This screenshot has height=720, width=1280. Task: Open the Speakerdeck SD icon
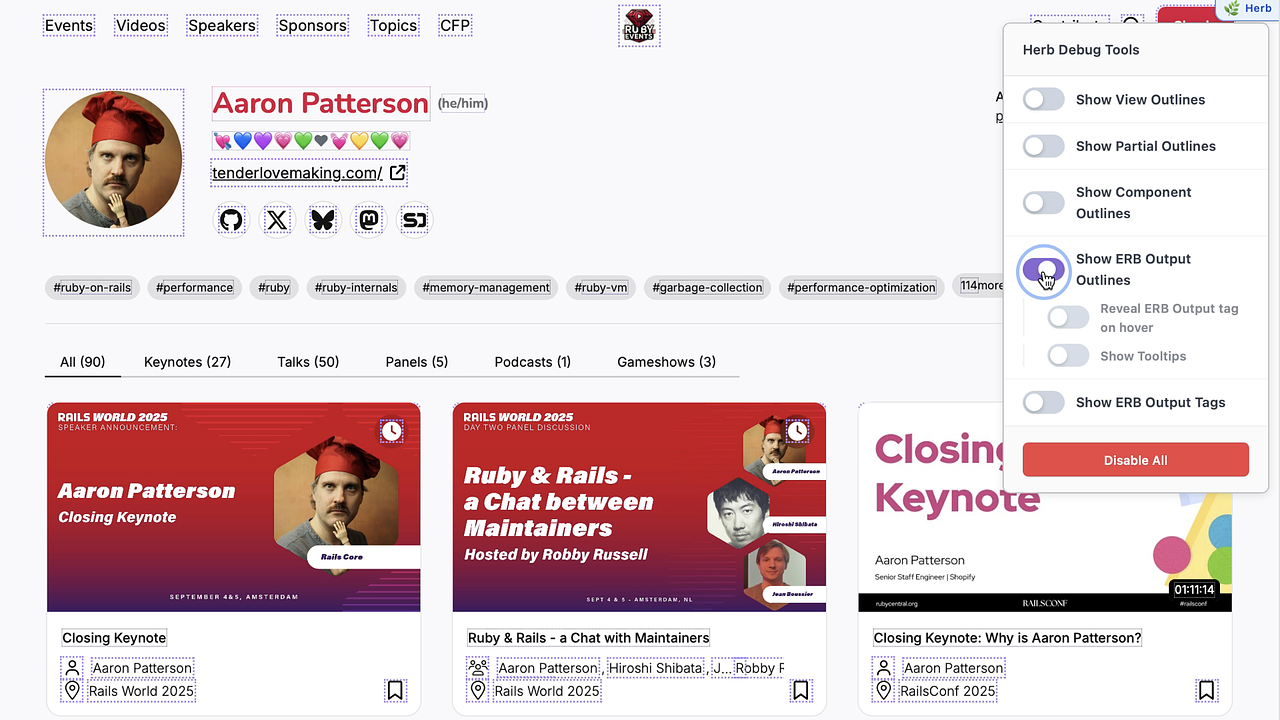415,220
